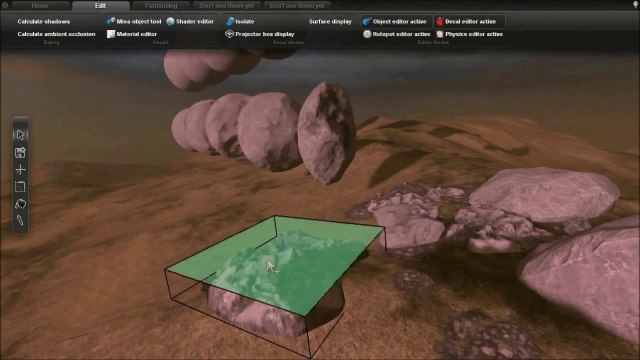The image size is (640, 360).
Task: Toggle Object editor active mode
Action: [395, 21]
